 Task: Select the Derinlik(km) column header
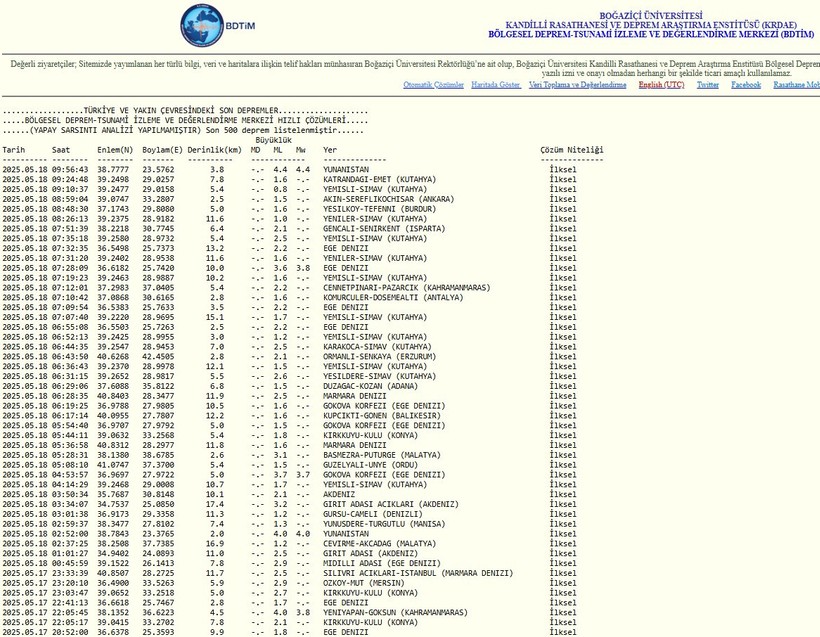tap(214, 150)
